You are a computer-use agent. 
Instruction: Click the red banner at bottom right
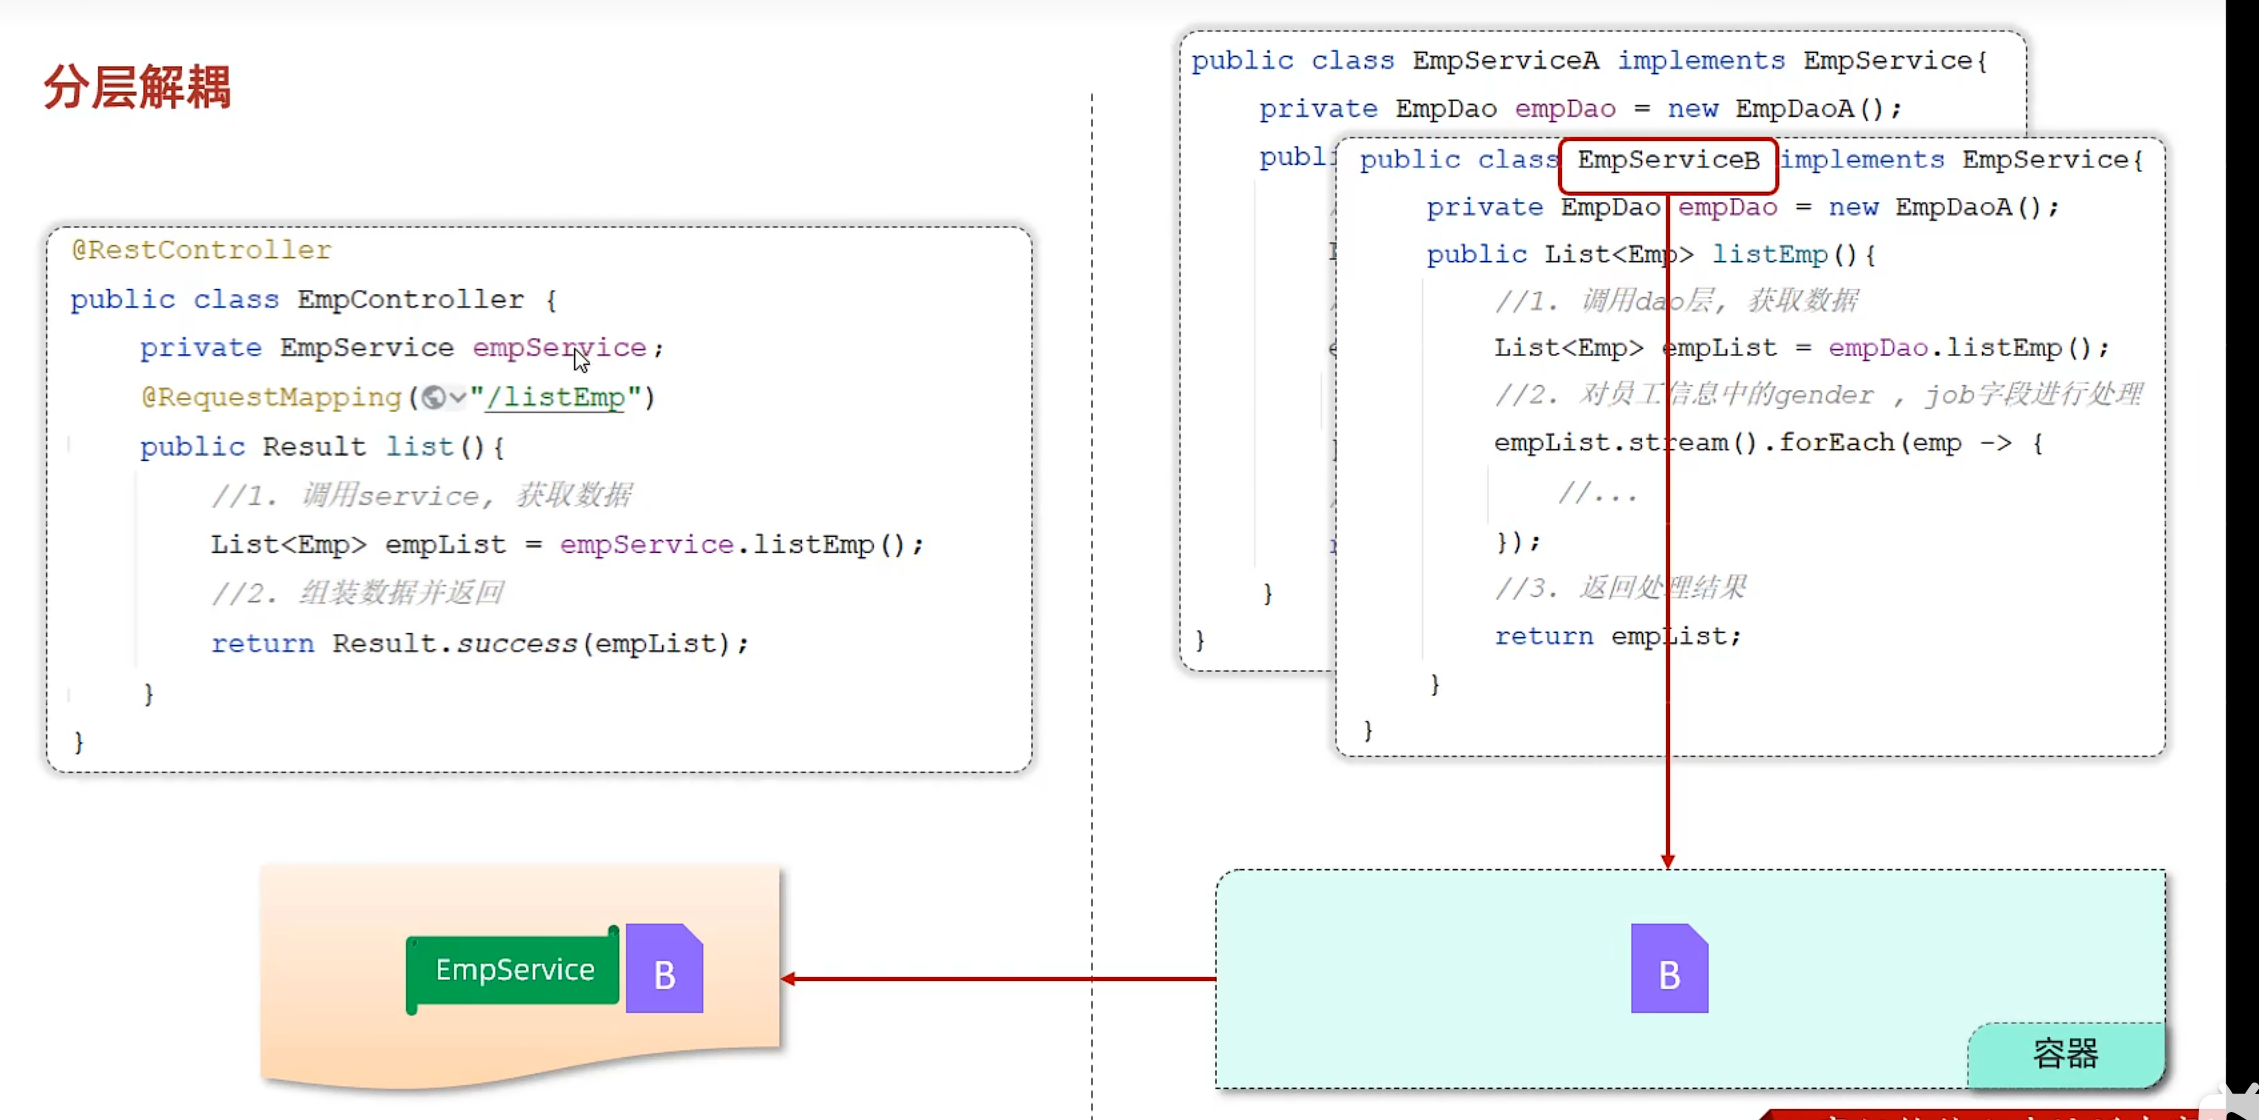1980,1114
